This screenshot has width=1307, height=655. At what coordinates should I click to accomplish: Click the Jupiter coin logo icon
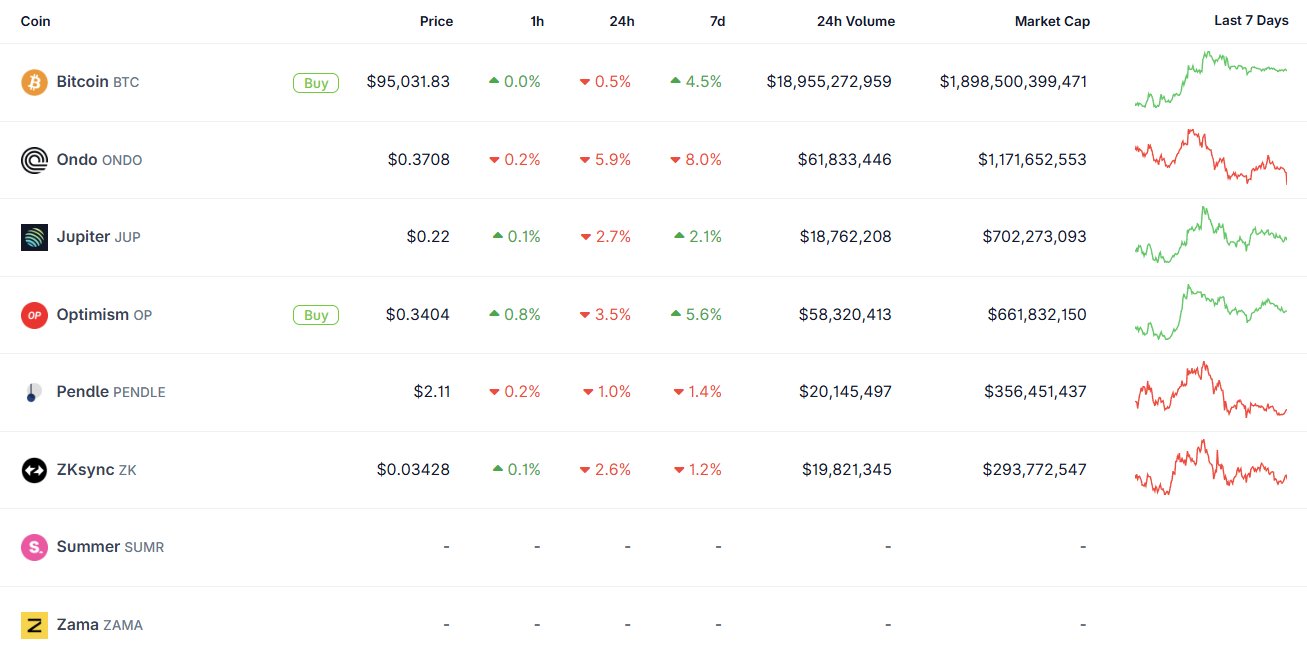(x=34, y=237)
